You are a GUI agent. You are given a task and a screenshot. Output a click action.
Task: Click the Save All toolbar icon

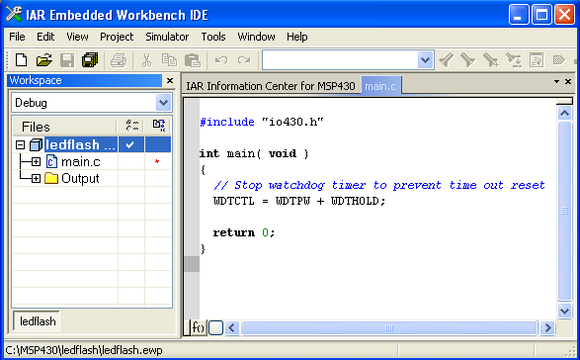point(90,60)
